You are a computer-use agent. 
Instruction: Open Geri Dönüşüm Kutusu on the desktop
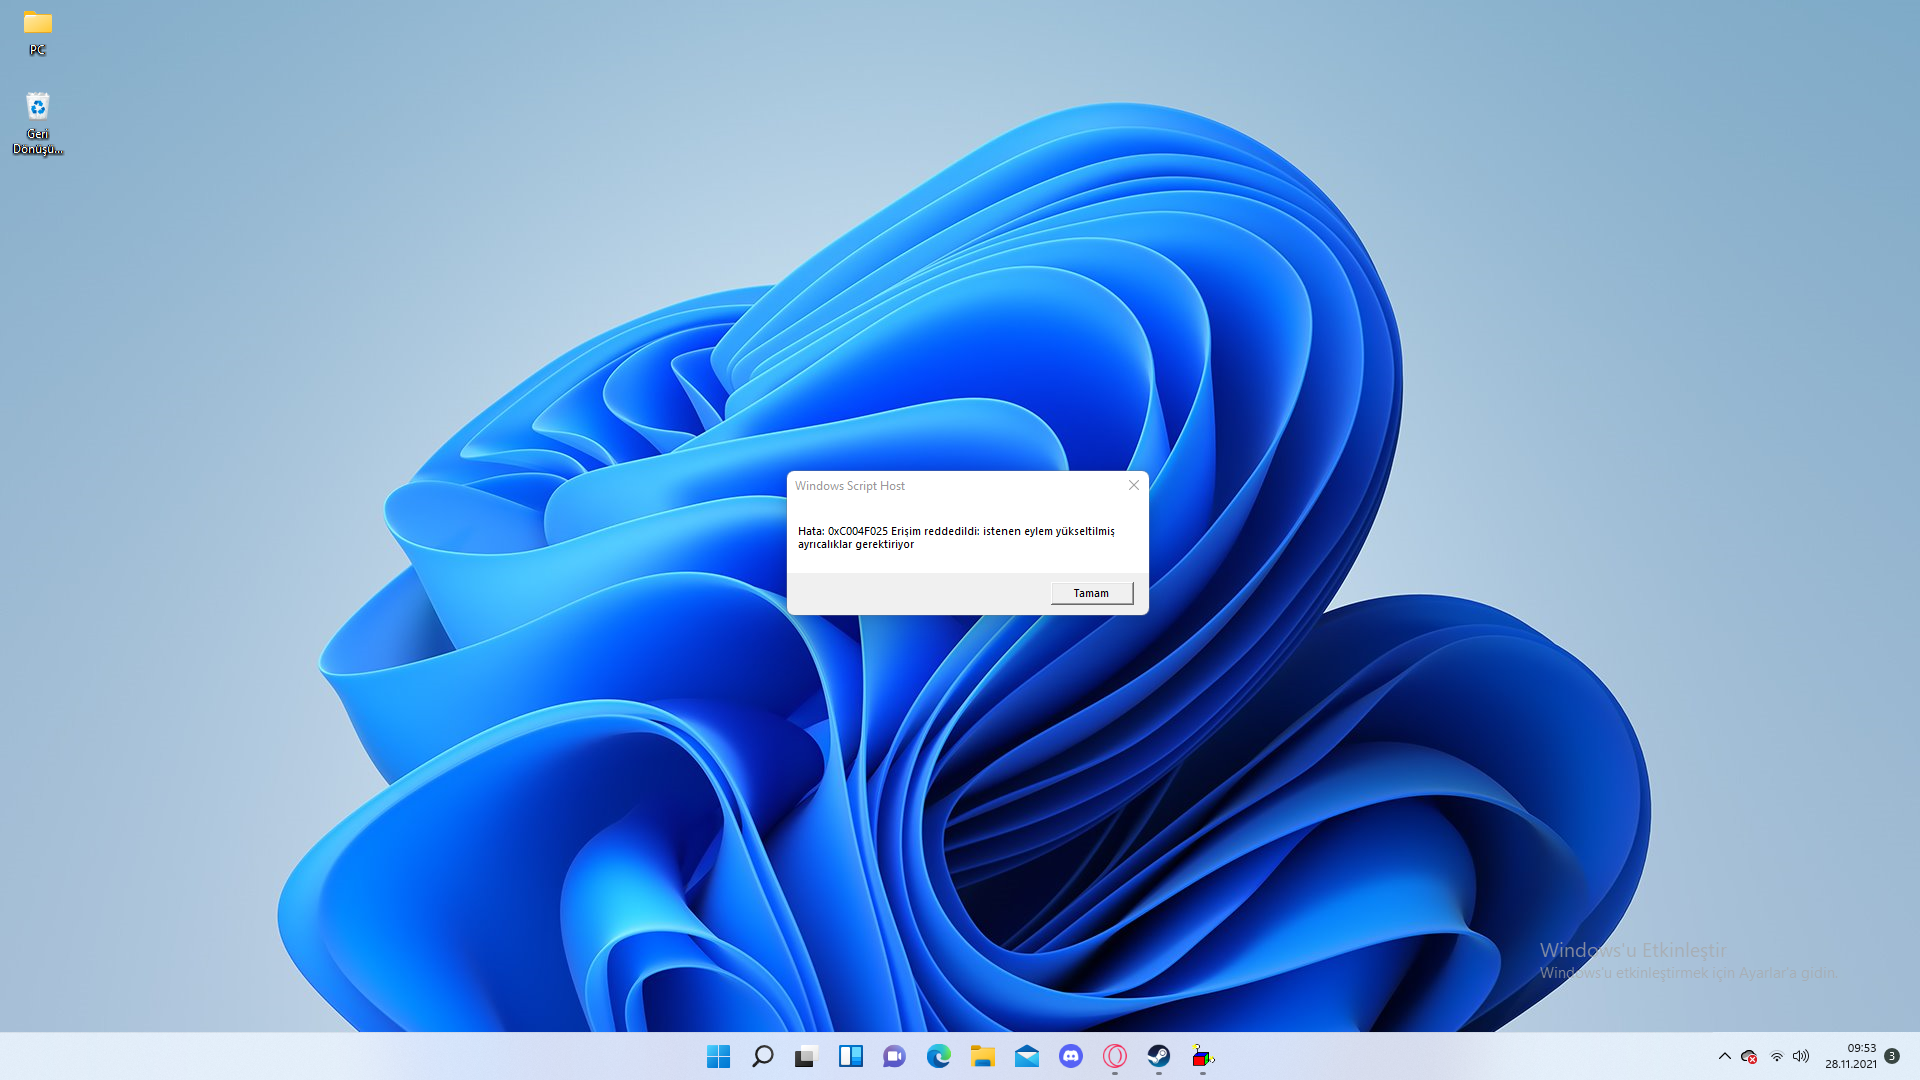[37, 110]
